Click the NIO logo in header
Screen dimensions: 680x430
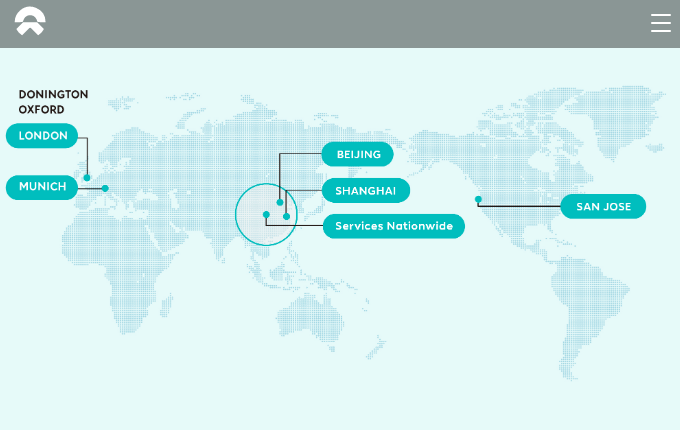pyautogui.click(x=30, y=21)
